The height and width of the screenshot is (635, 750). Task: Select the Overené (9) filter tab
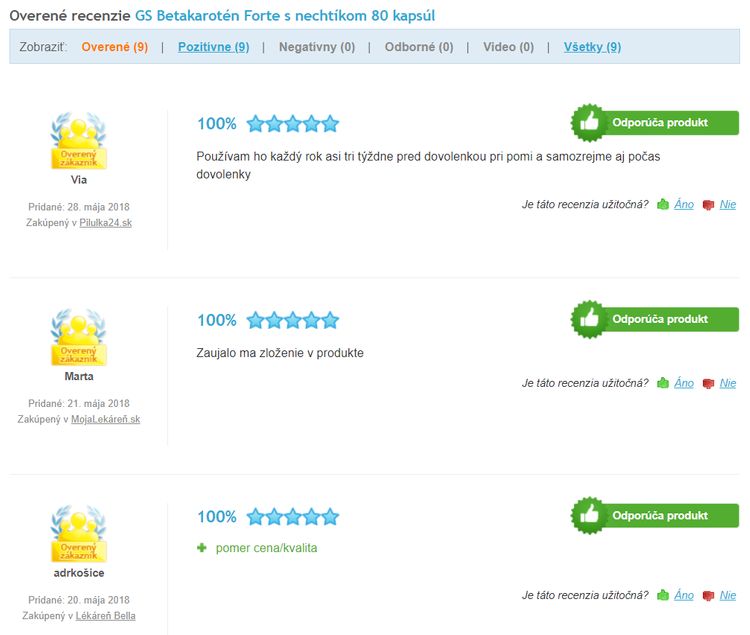pyautogui.click(x=114, y=47)
